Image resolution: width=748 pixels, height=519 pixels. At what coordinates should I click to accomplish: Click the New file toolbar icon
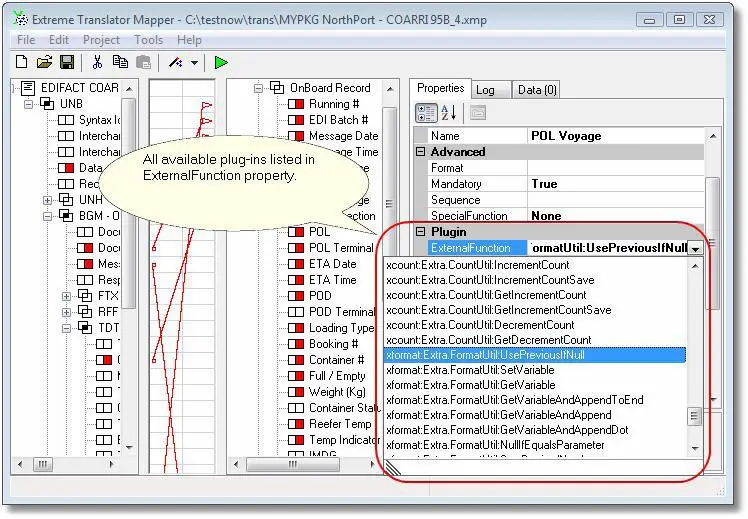[x=21, y=62]
